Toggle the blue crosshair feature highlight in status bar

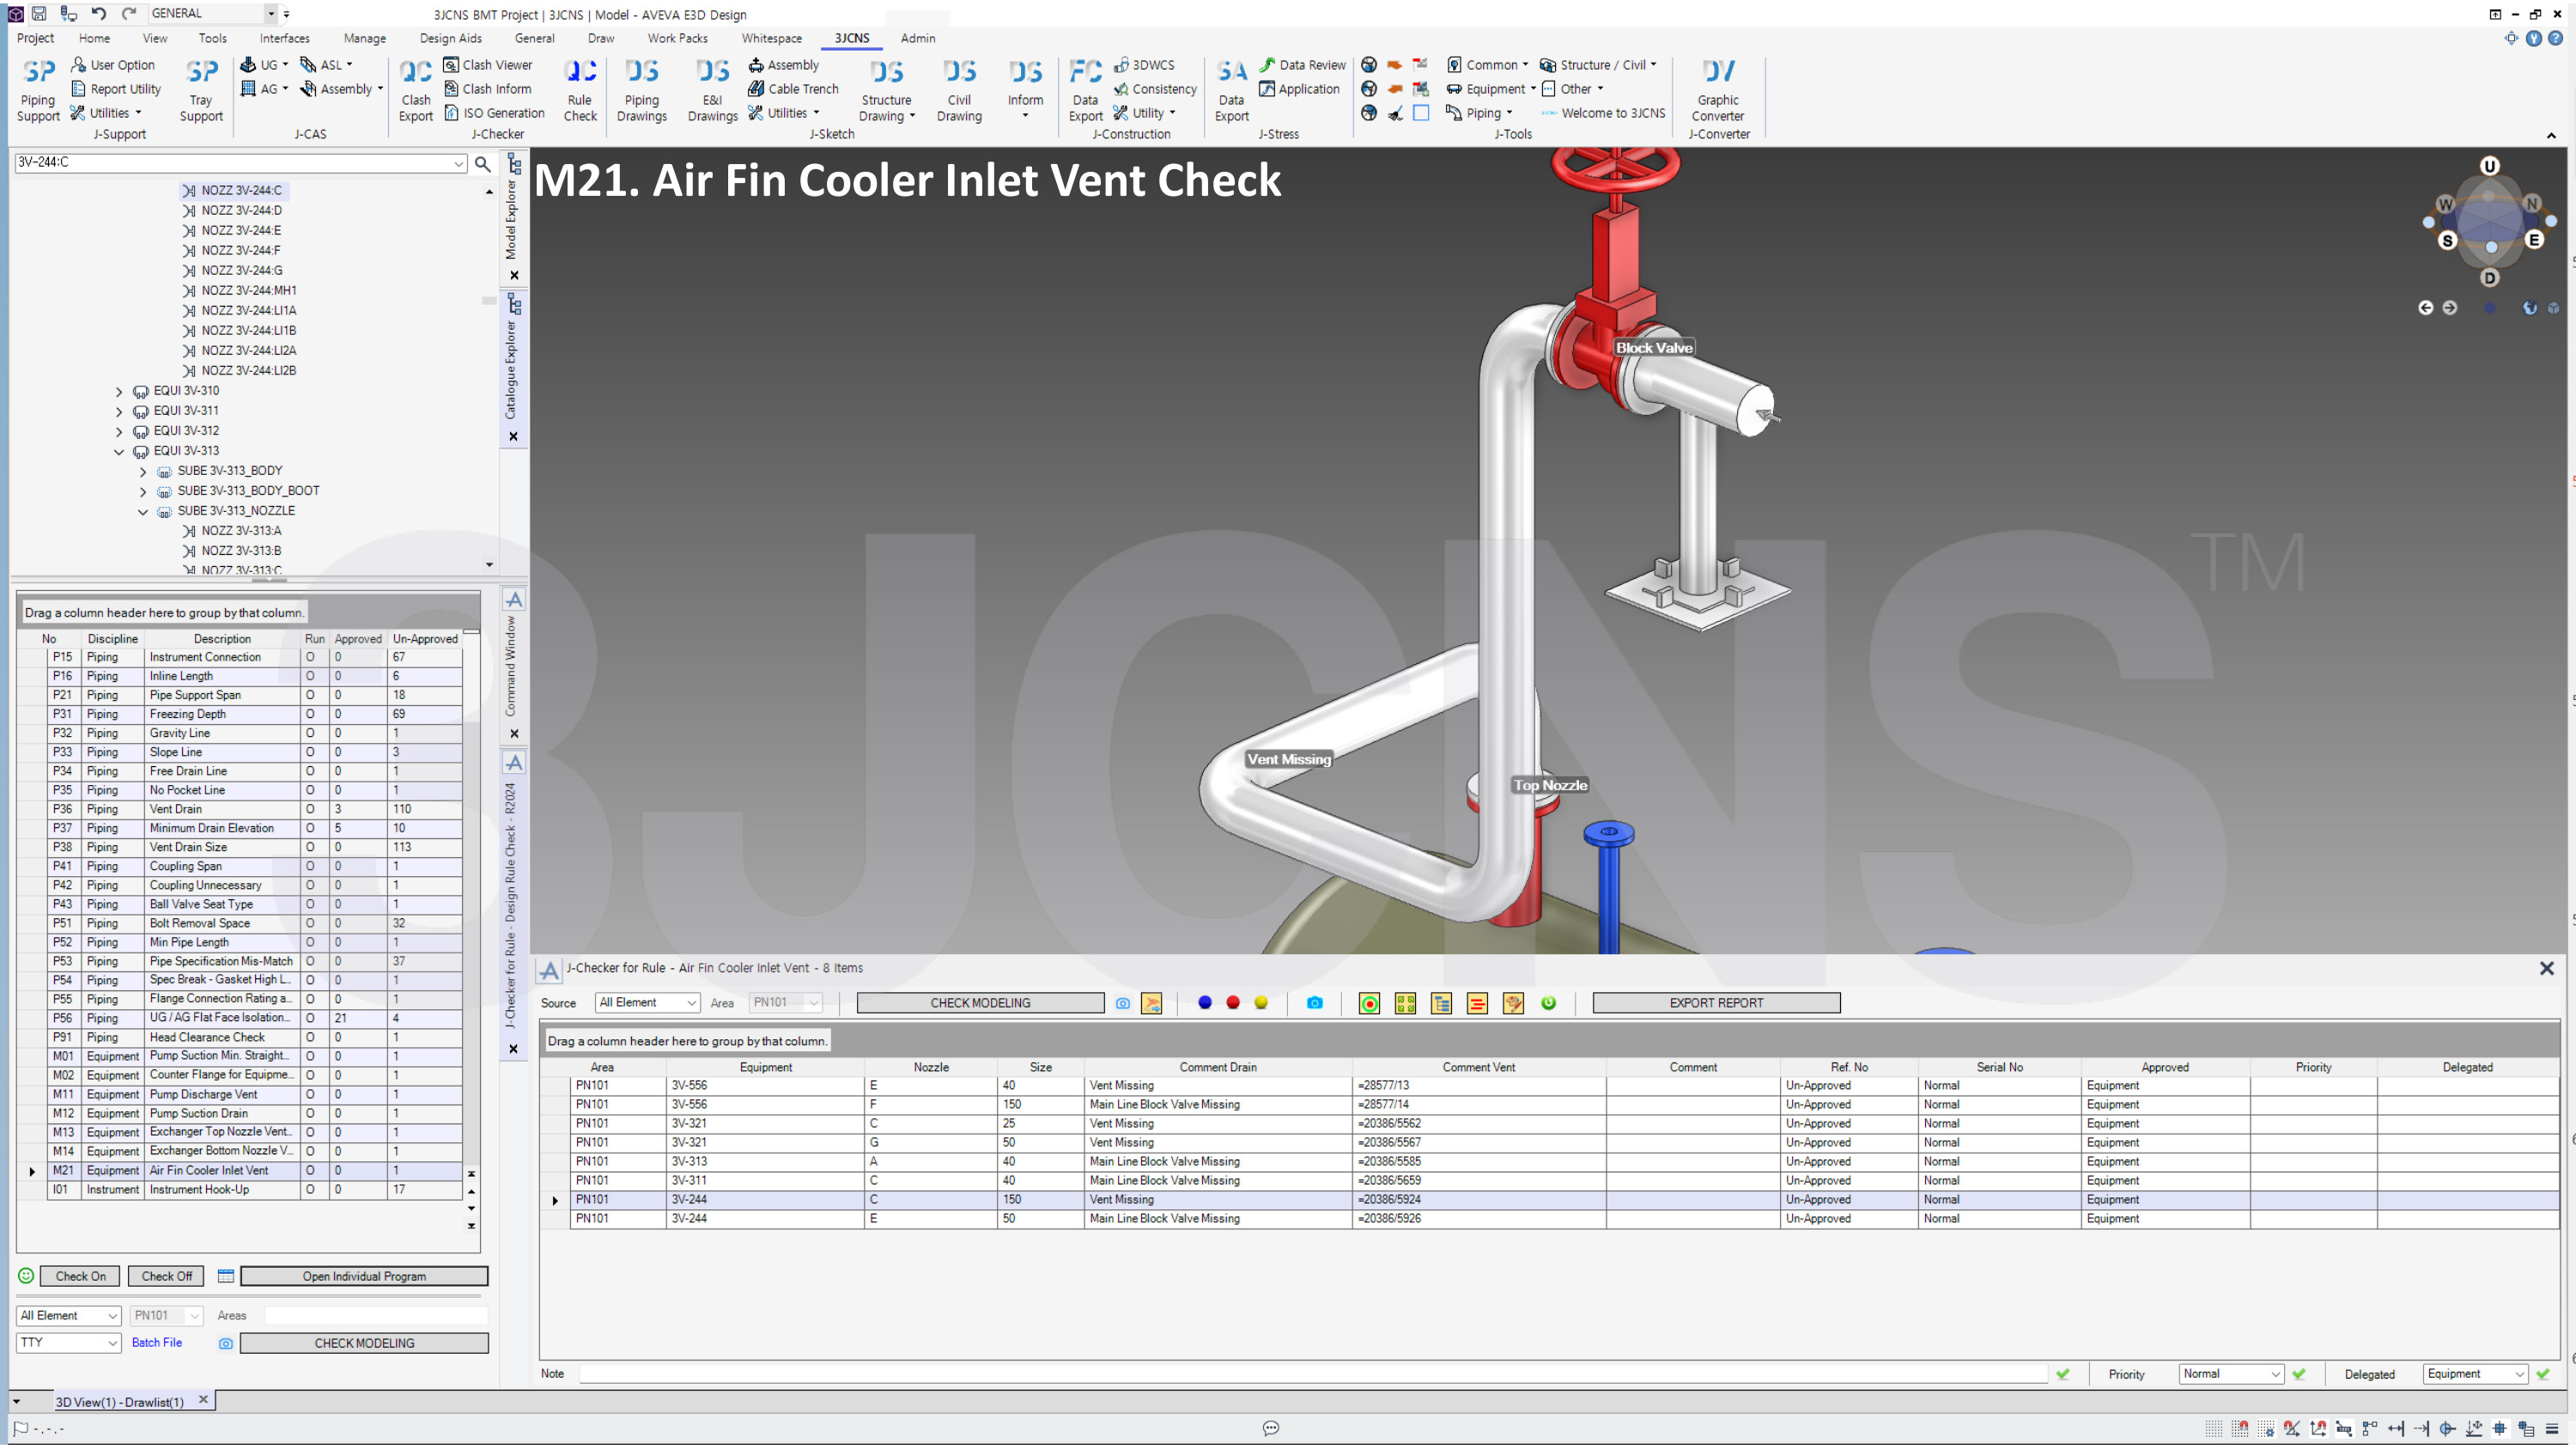2500,1429
